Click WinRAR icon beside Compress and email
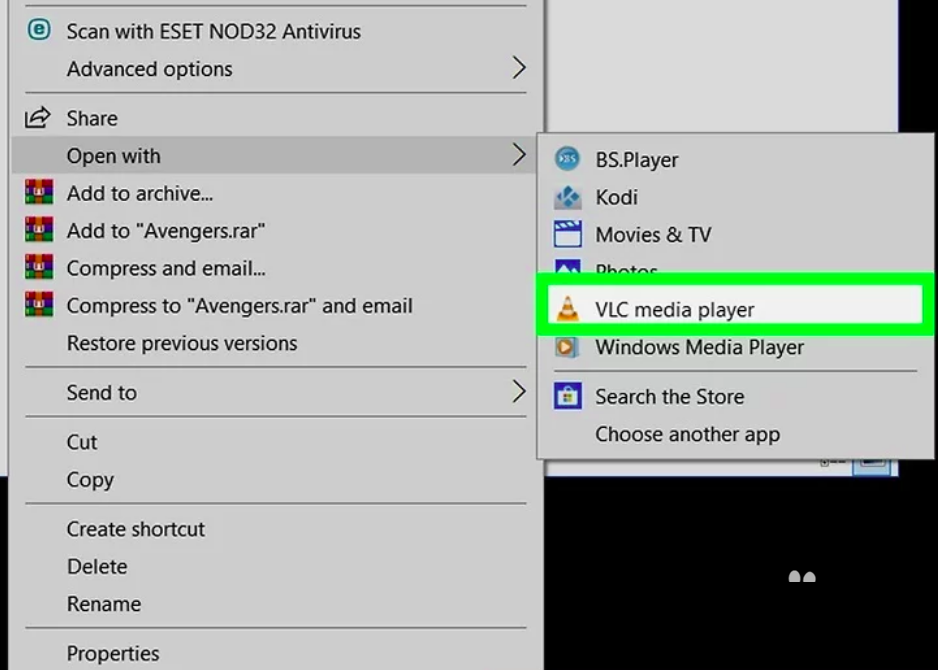Screen dimensions: 938x670 pyautogui.click(x=39, y=267)
